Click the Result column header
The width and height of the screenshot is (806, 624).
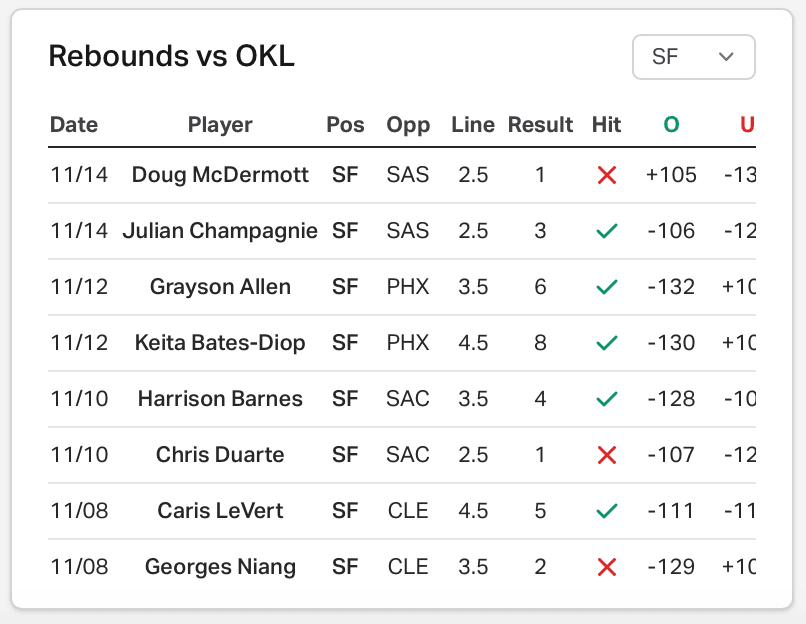pos(540,125)
